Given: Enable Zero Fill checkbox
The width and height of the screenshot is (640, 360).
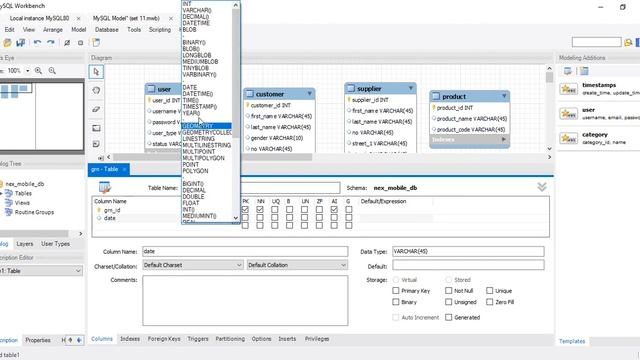Looking at the screenshot, I should (489, 302).
